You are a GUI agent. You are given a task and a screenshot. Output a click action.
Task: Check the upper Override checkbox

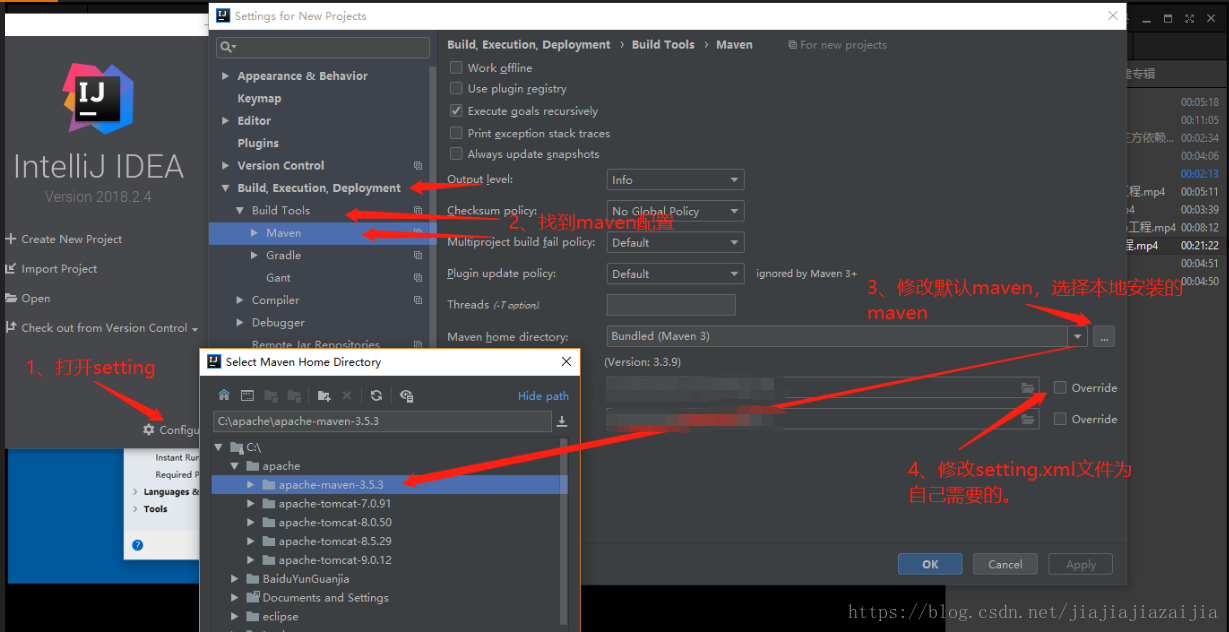coord(1060,388)
